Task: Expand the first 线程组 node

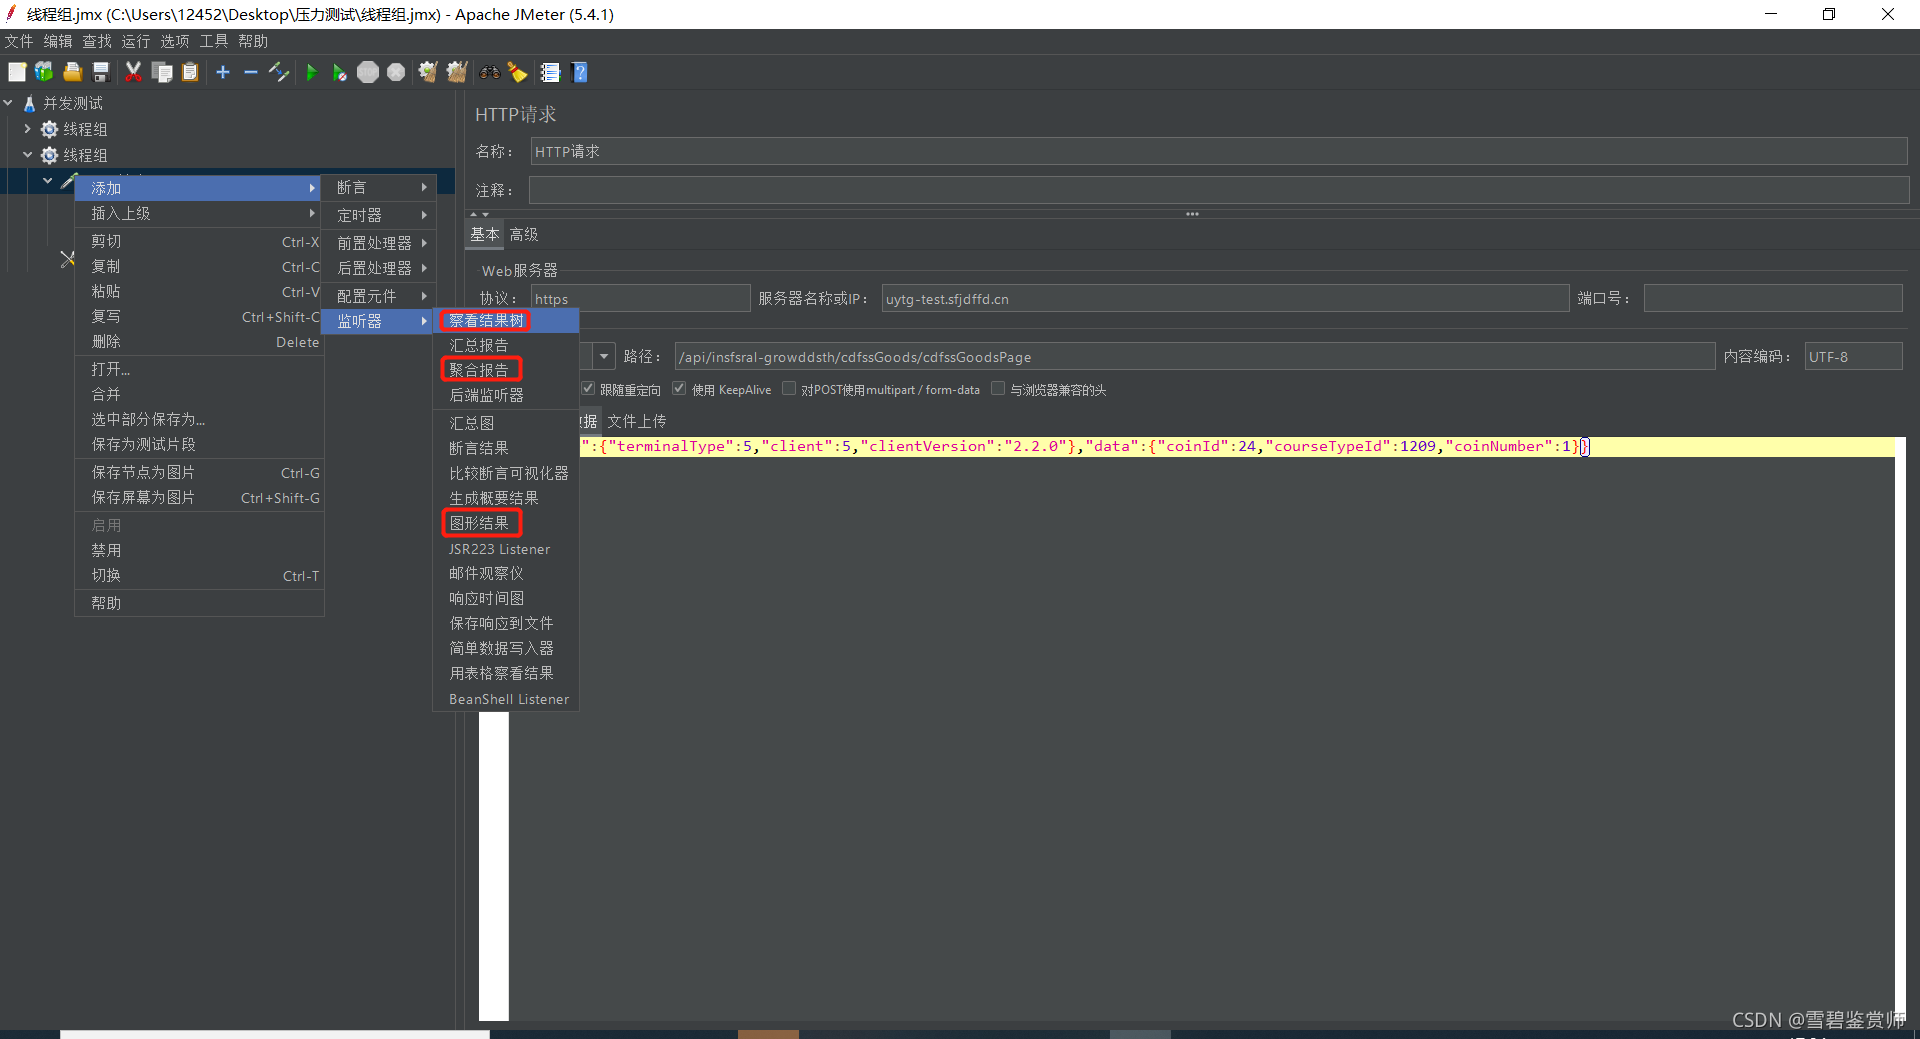Action: coord(27,128)
